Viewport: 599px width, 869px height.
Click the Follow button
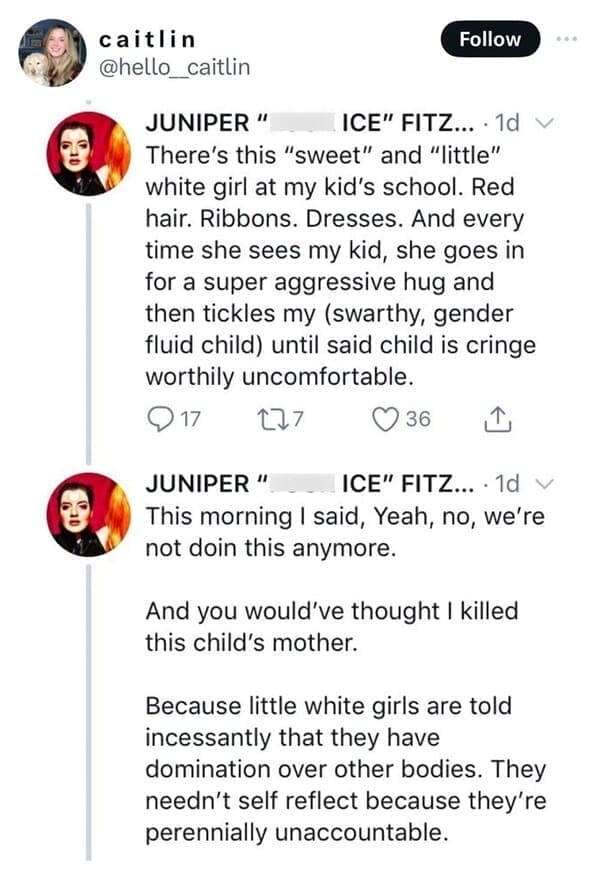pos(489,38)
